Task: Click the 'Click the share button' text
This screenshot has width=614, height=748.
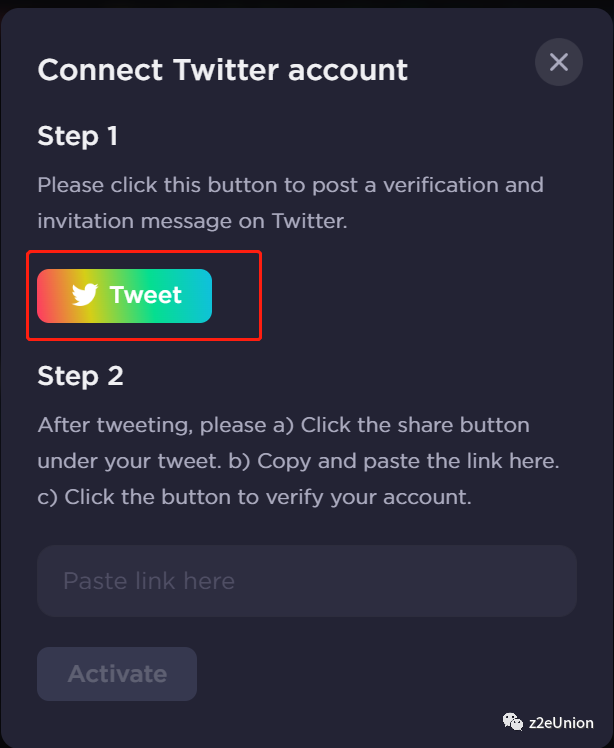Action: (x=413, y=425)
